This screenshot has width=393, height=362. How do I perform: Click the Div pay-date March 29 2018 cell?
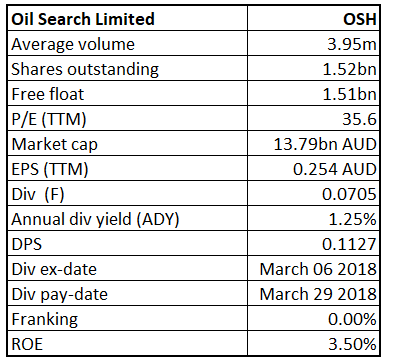[x=313, y=294]
